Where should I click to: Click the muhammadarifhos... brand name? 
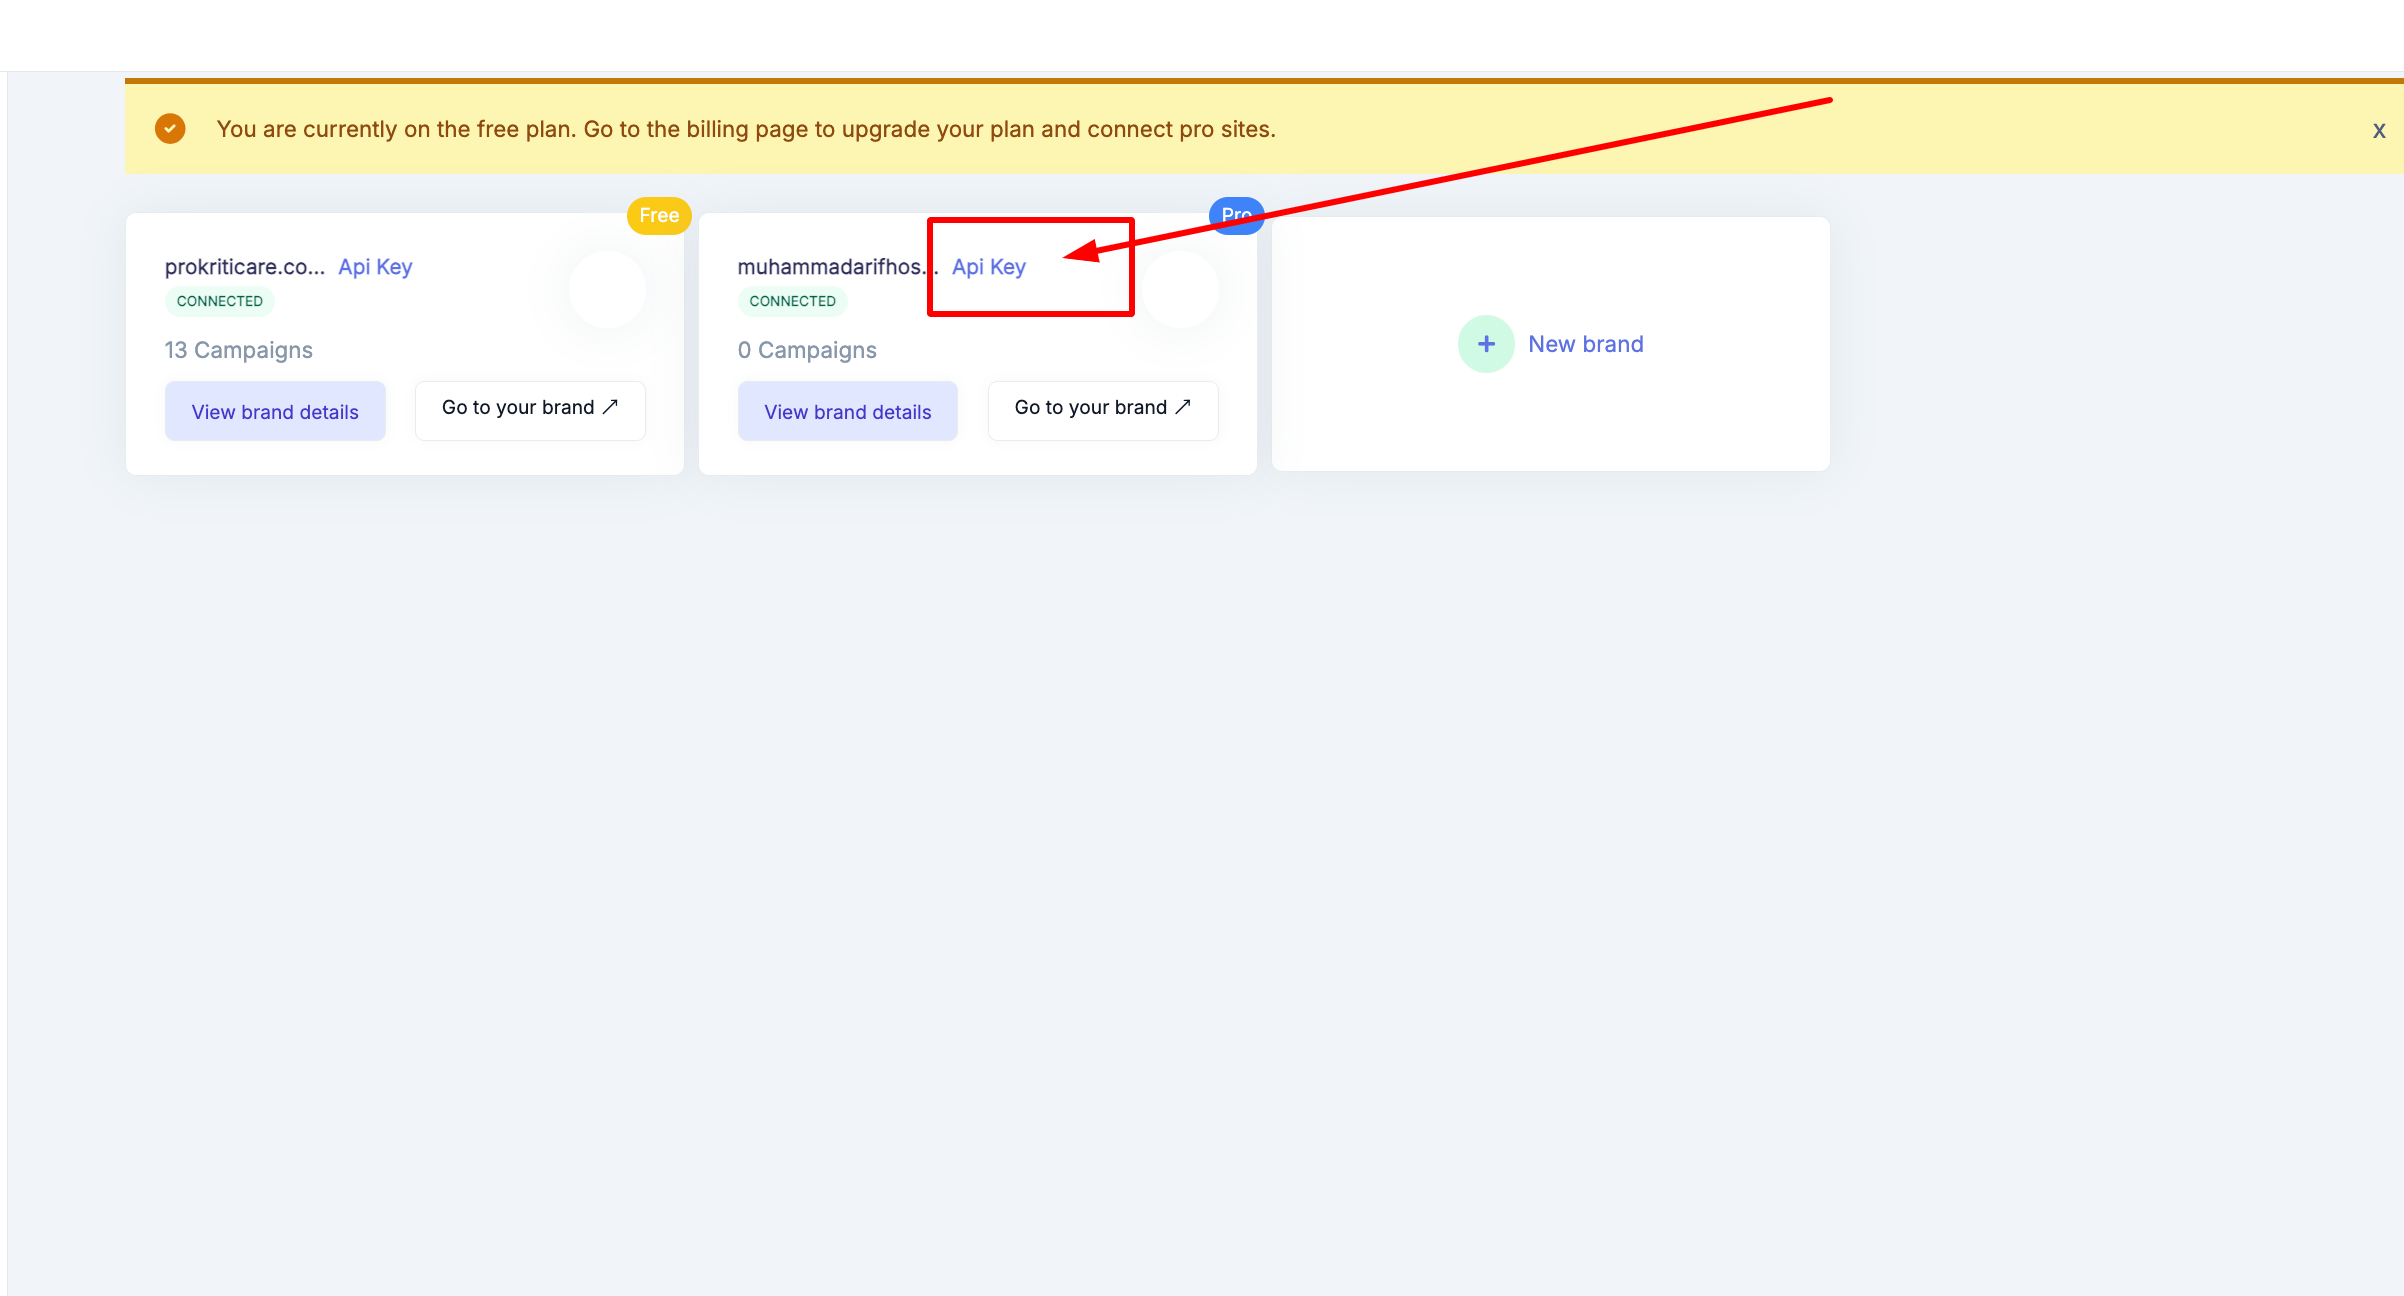[832, 267]
